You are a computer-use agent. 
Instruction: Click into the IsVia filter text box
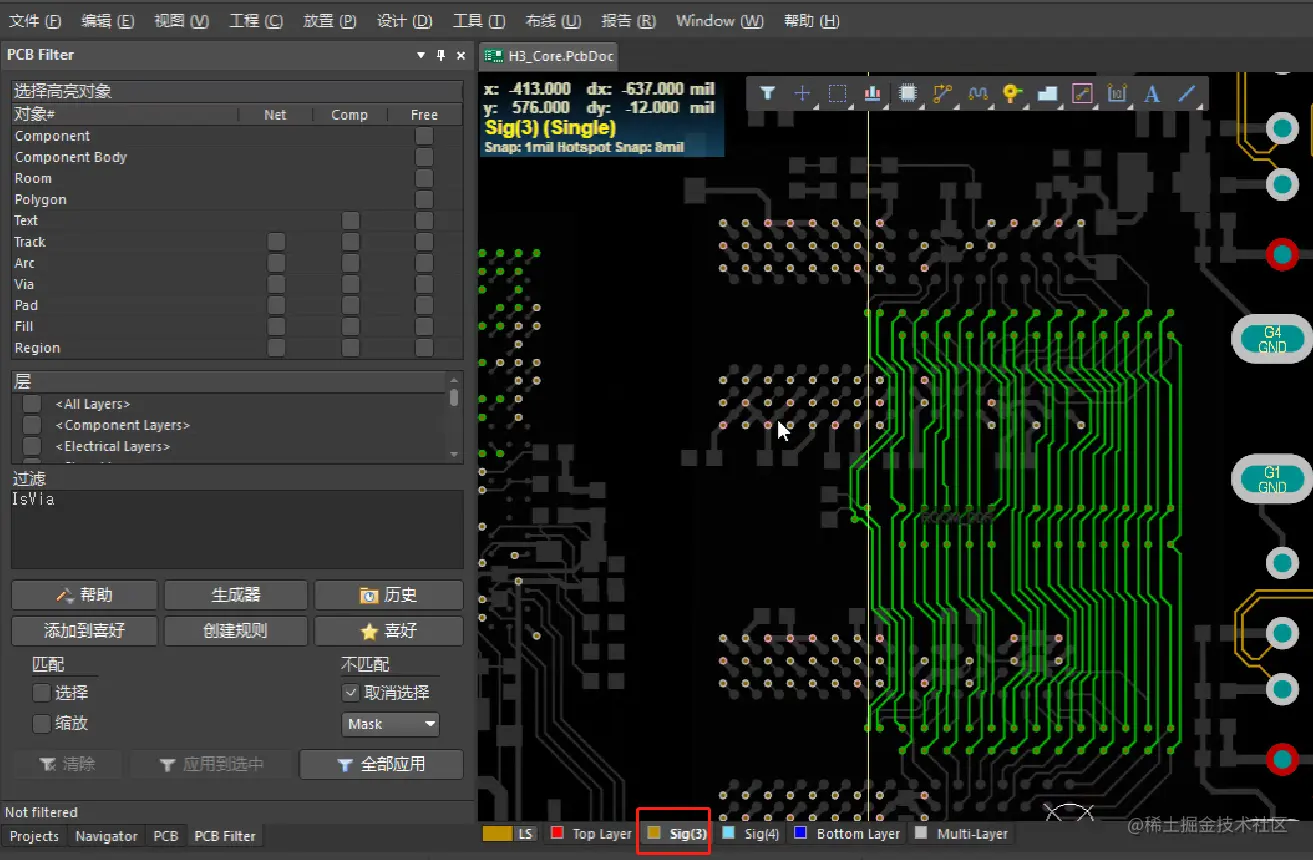[237, 528]
